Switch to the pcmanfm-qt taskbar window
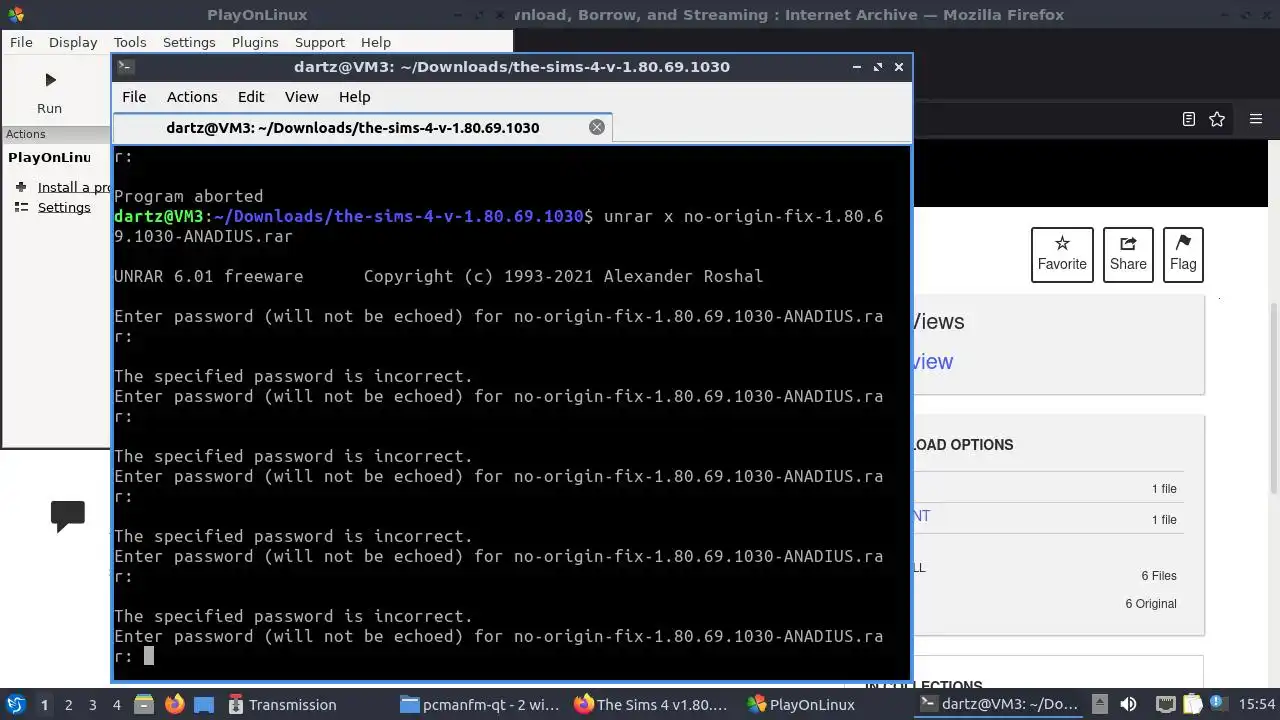1280x720 pixels. [x=481, y=705]
